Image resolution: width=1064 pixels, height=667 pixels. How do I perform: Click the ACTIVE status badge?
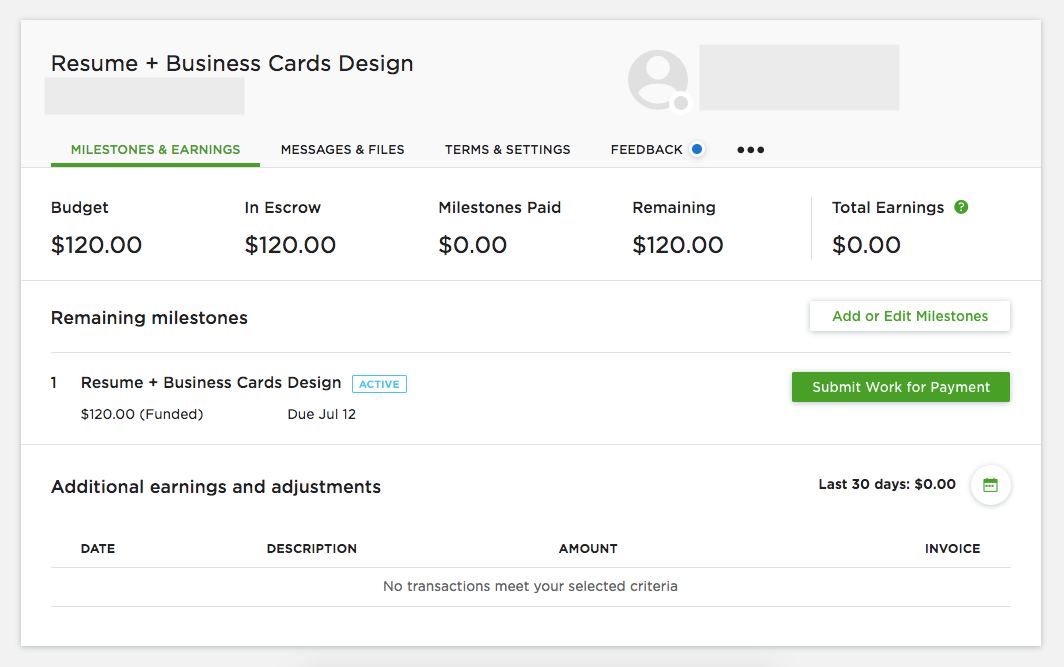379,384
